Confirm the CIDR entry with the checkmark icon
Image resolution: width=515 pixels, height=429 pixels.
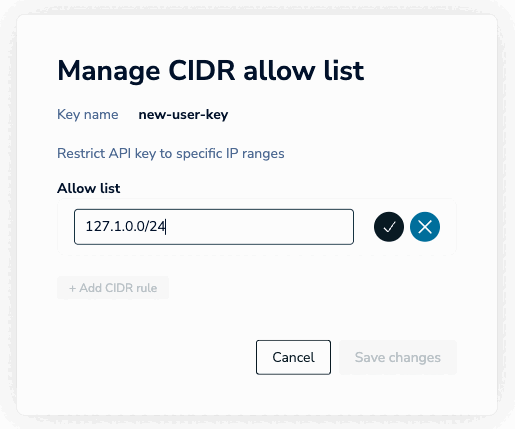389,227
